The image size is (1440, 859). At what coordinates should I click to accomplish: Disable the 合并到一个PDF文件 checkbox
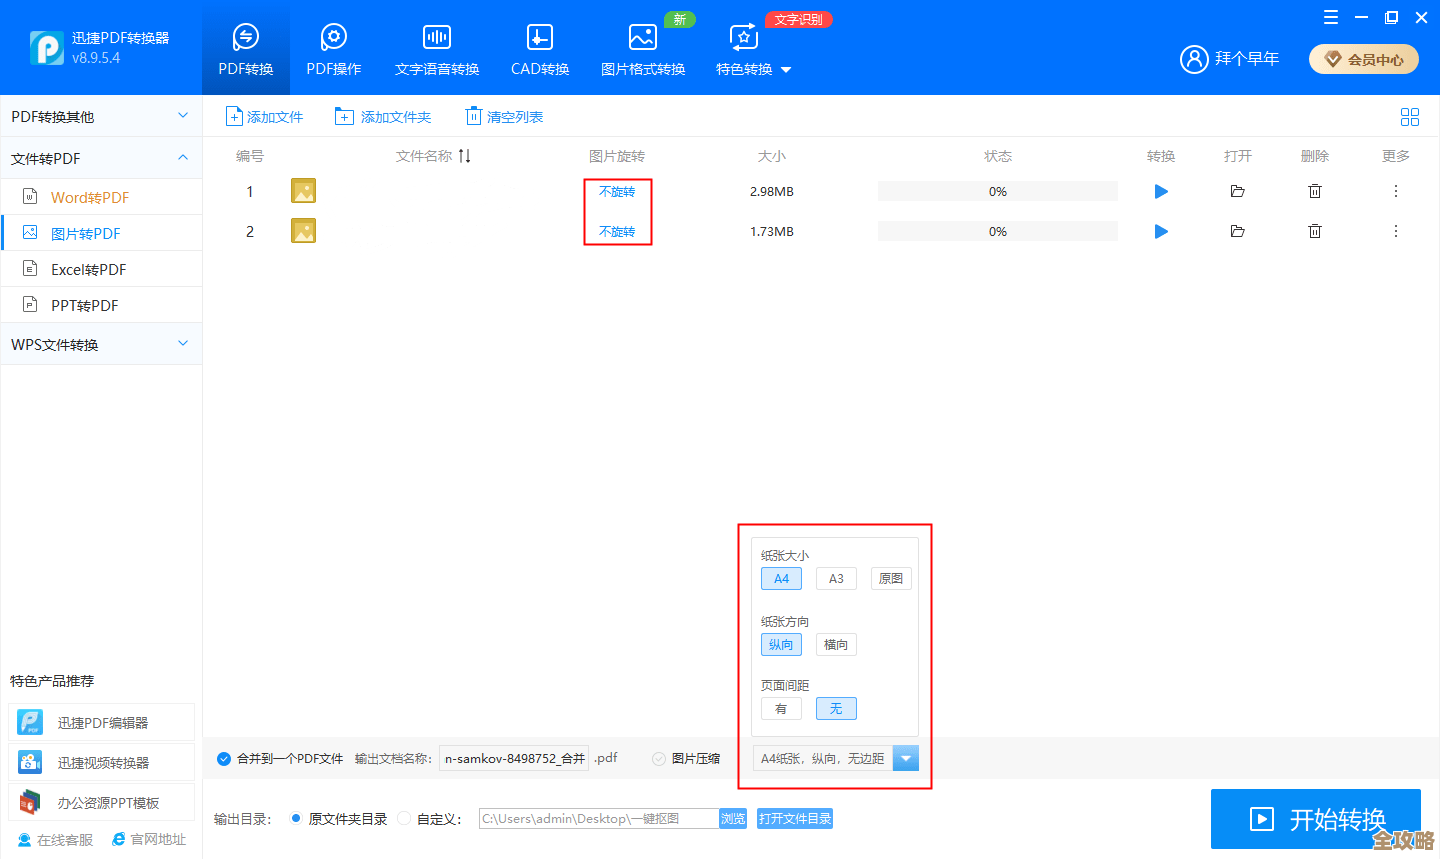[224, 757]
